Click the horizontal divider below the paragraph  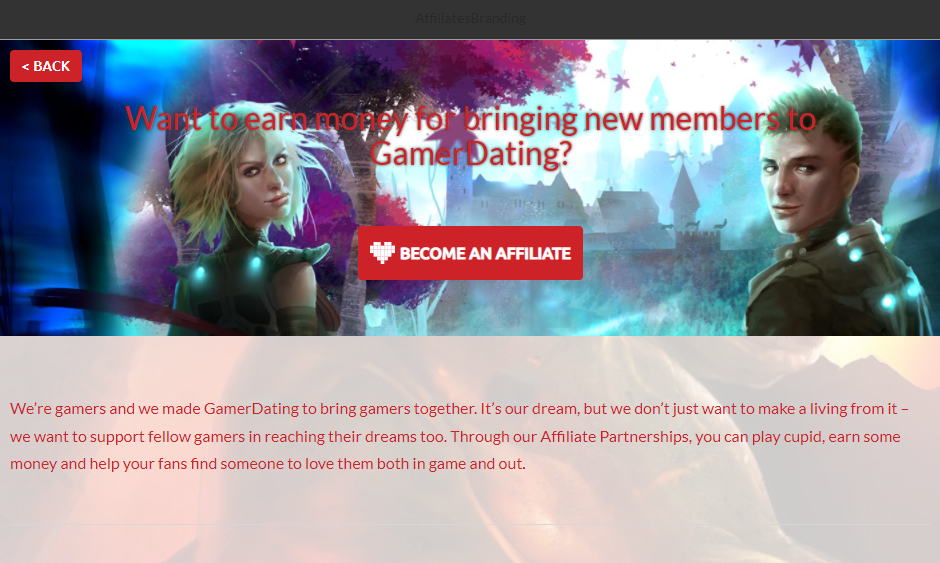coord(470,525)
